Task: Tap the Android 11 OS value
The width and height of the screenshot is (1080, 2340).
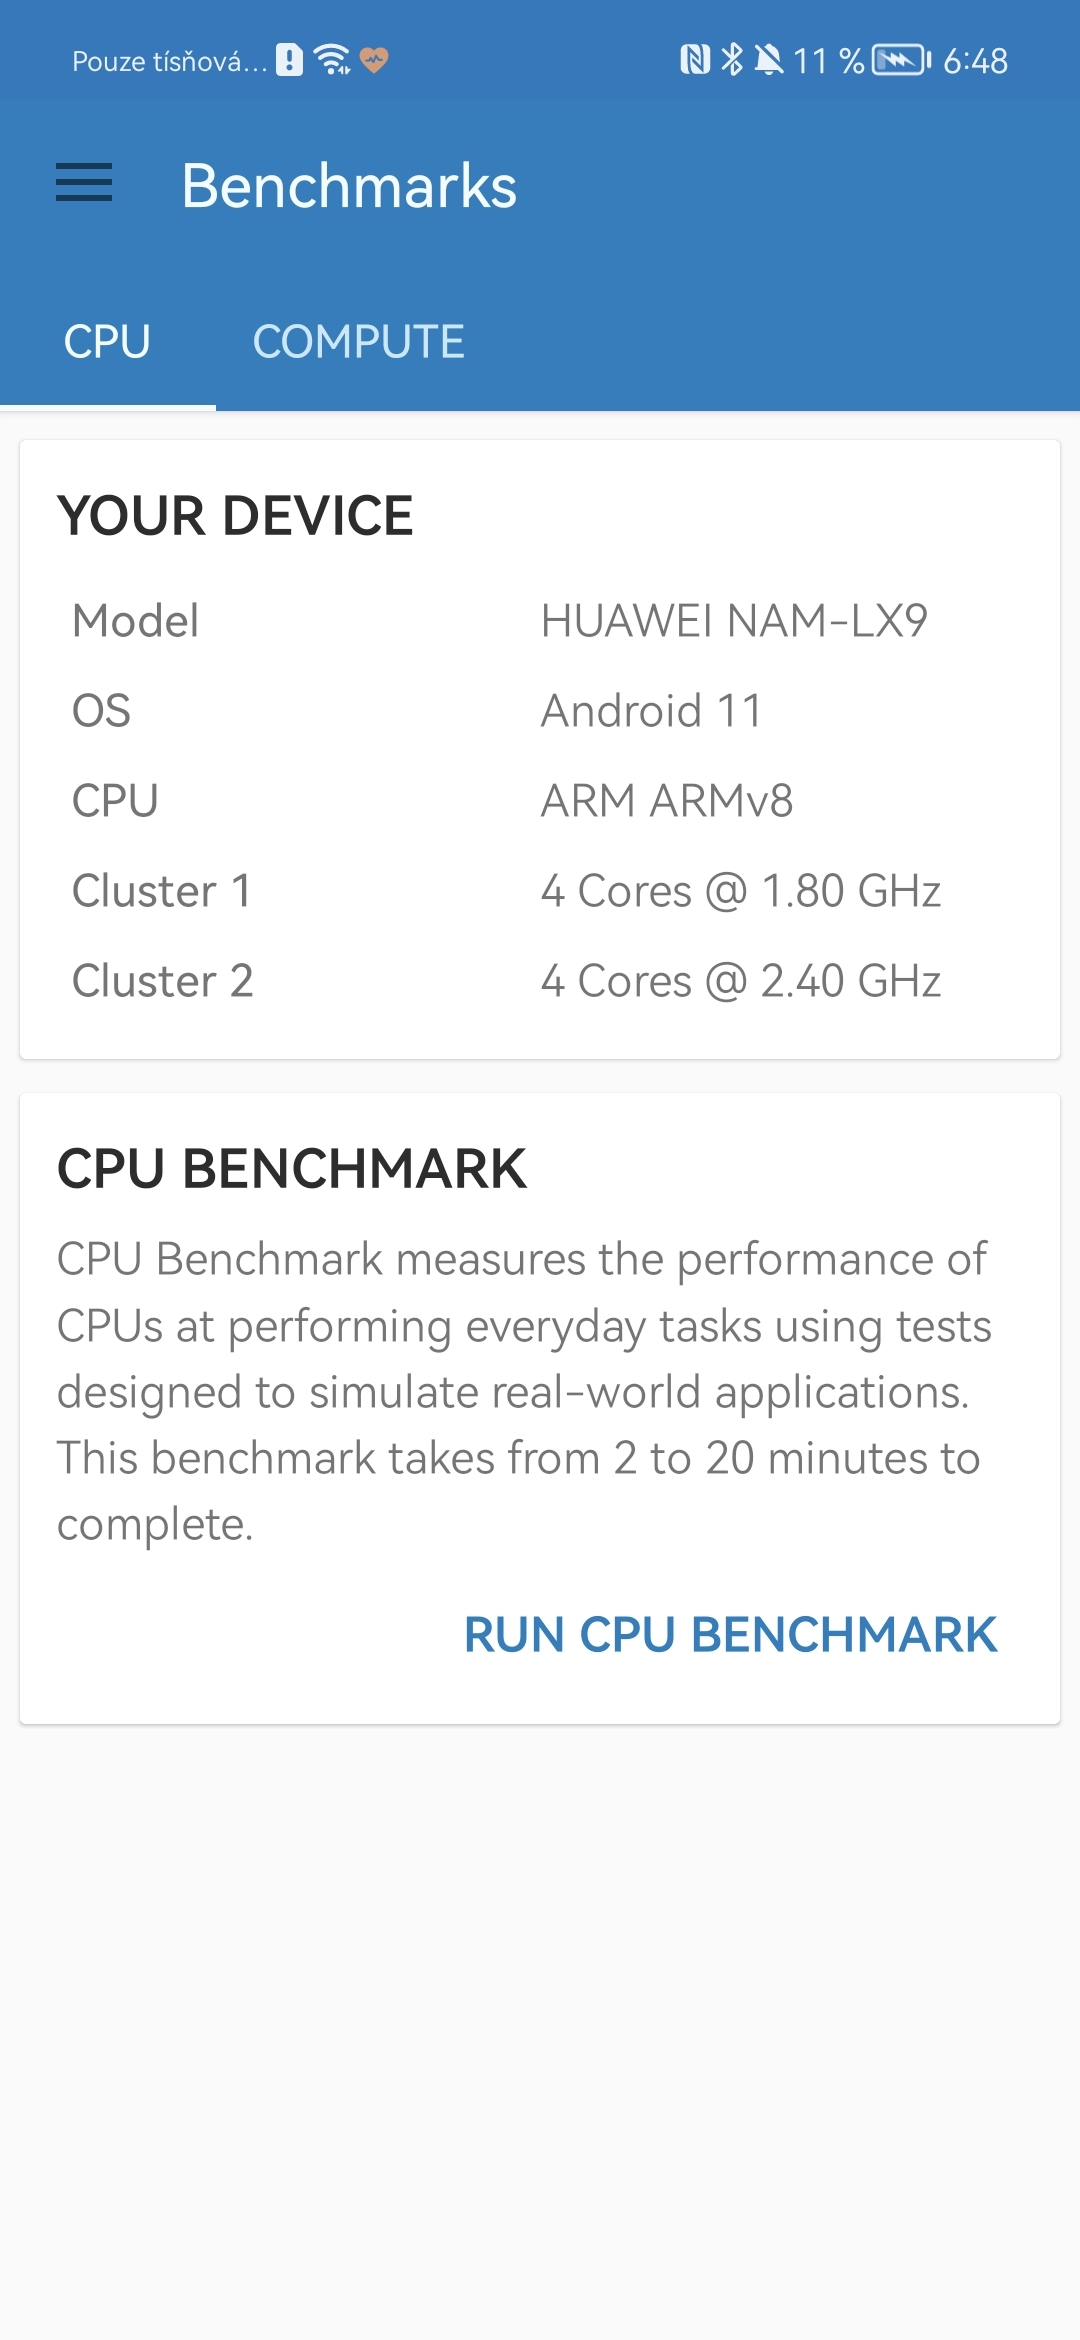Action: 651,711
